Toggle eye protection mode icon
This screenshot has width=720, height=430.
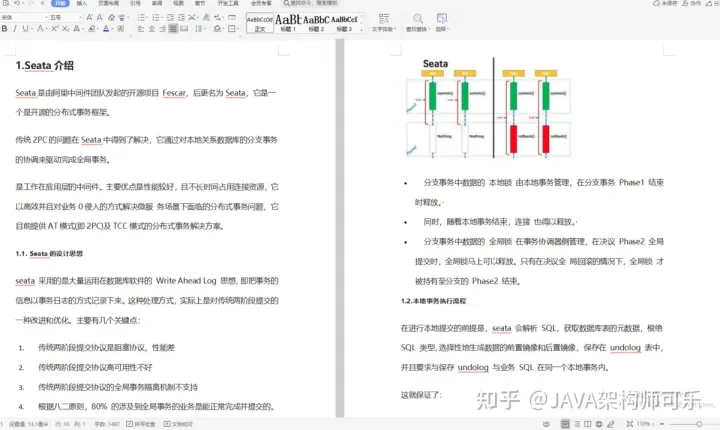tap(546, 424)
